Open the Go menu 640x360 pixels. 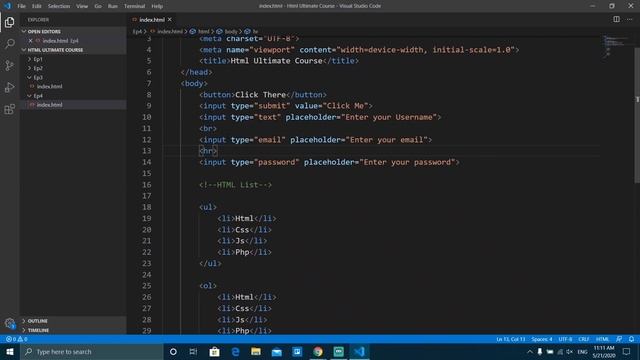click(x=98, y=6)
